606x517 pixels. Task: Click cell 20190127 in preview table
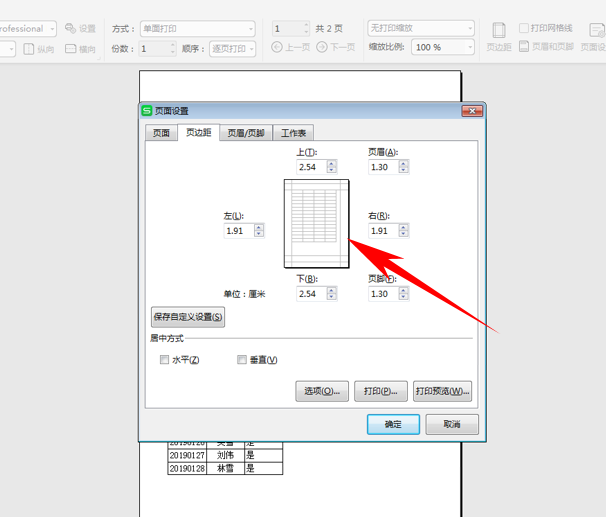(x=187, y=455)
